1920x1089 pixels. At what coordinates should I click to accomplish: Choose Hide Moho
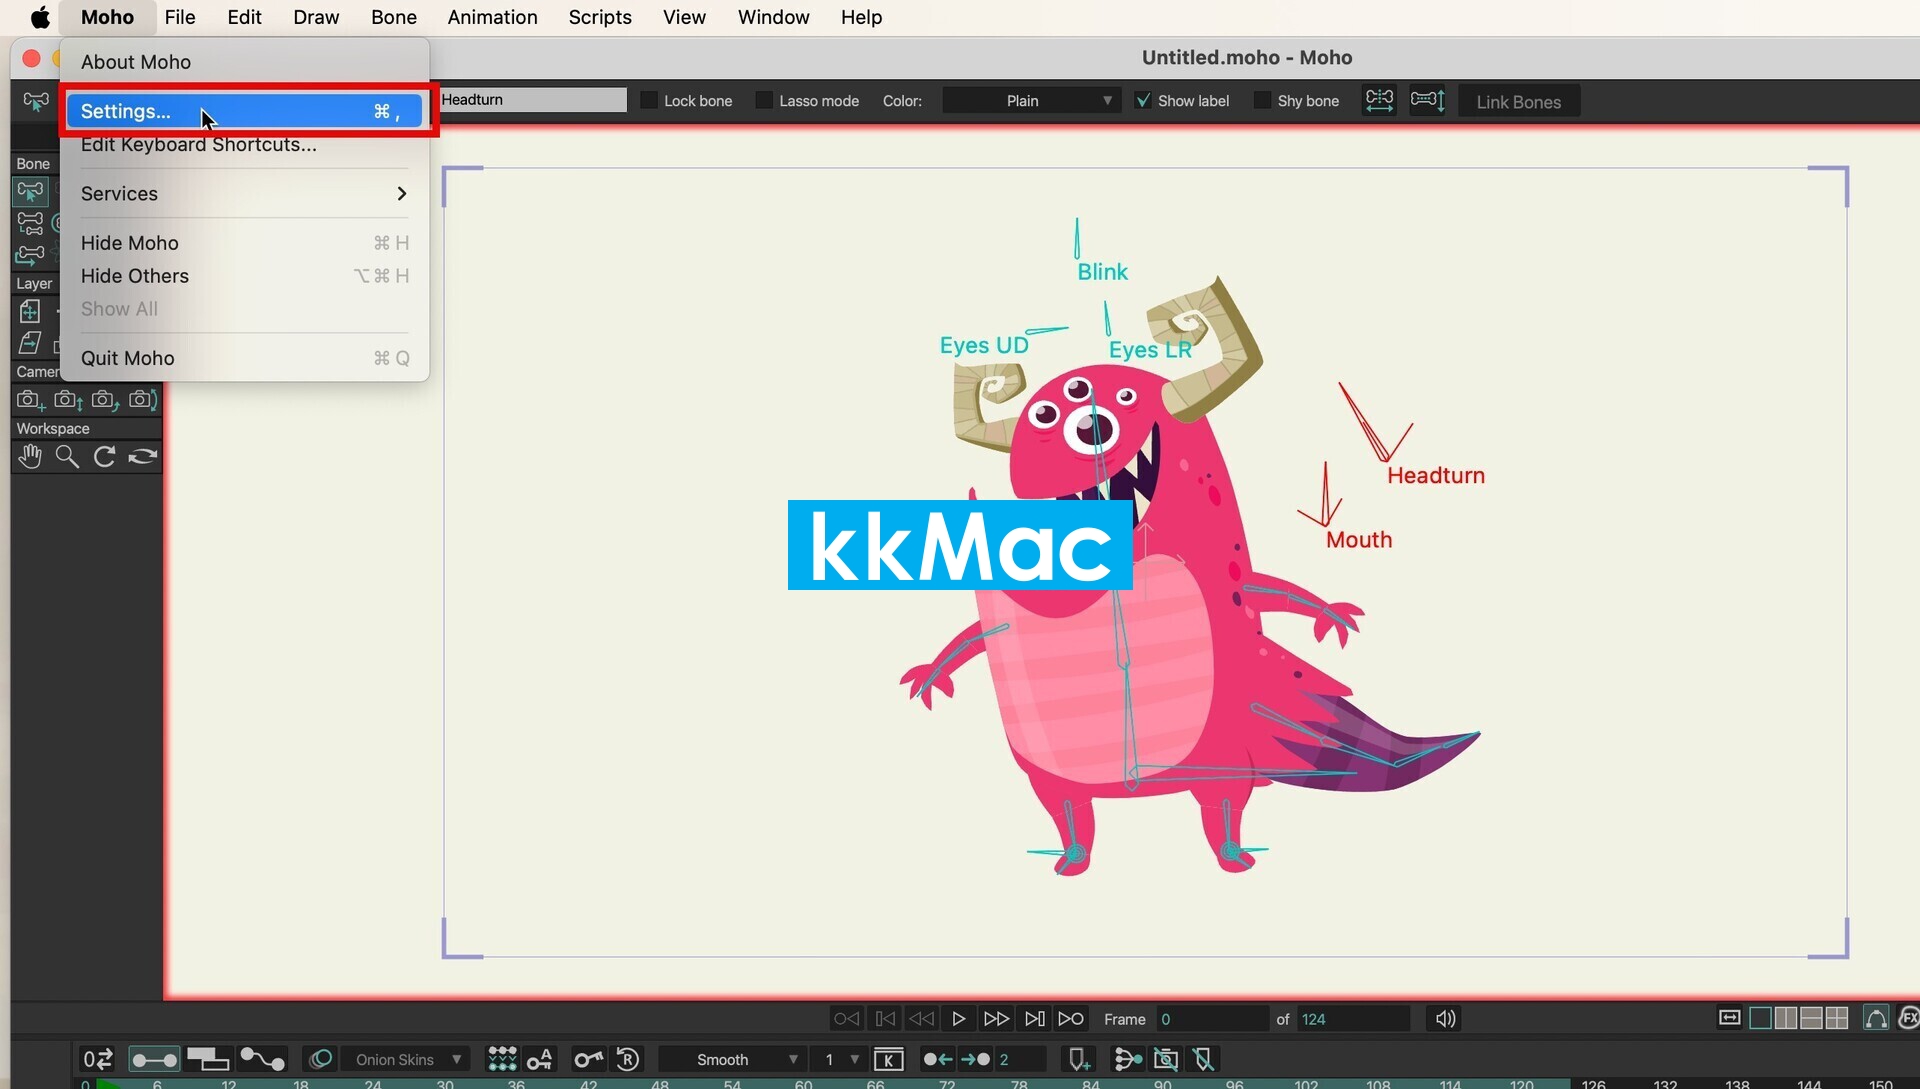click(245, 243)
